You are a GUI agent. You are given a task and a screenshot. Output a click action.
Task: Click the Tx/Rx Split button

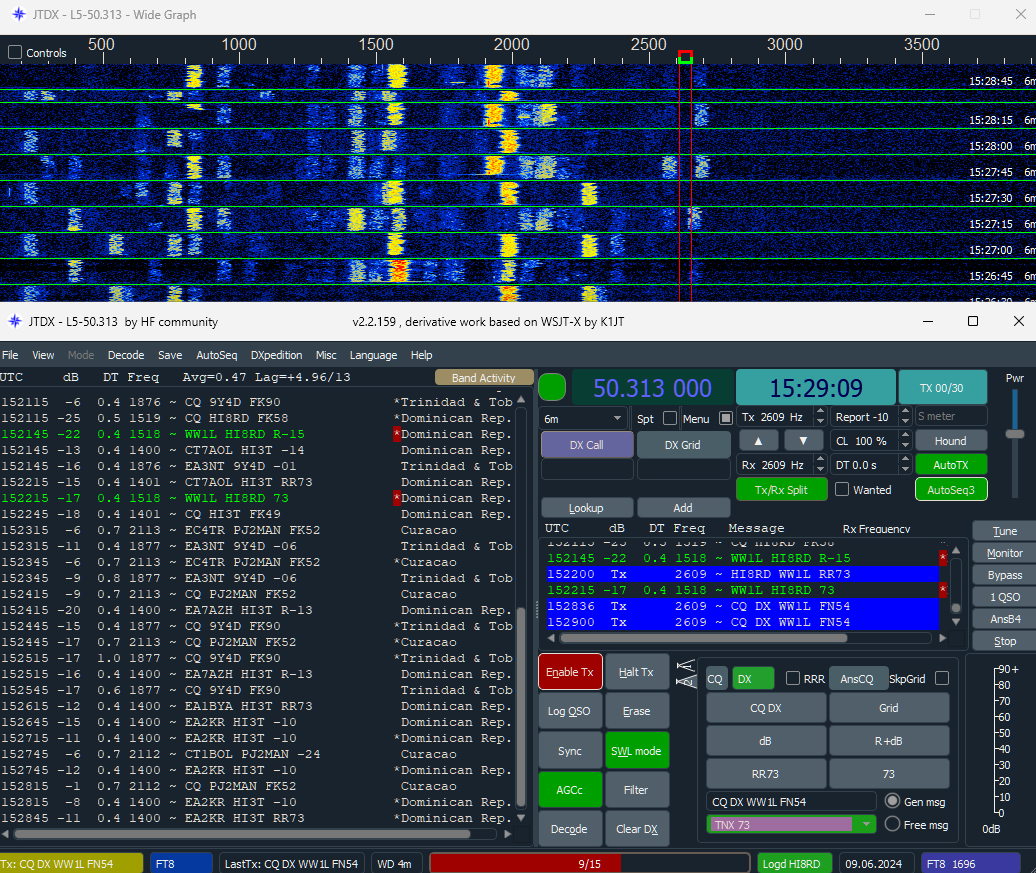(781, 490)
